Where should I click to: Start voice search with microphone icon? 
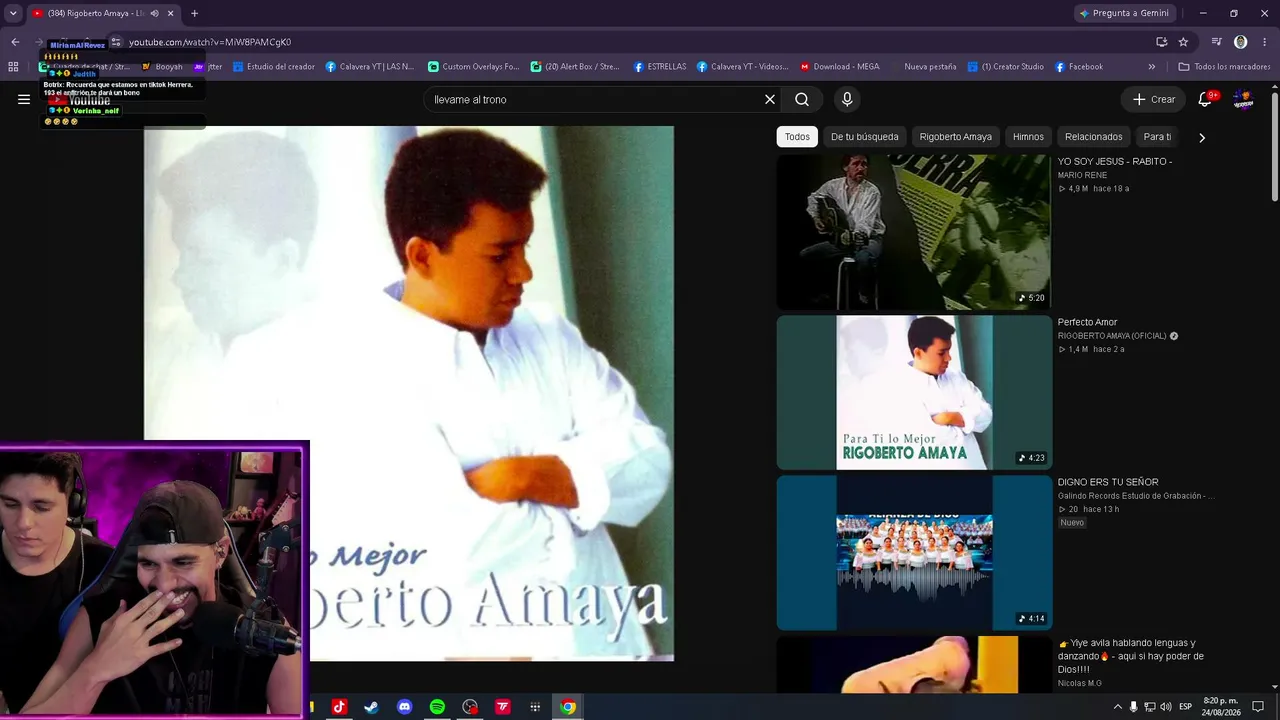pos(847,99)
